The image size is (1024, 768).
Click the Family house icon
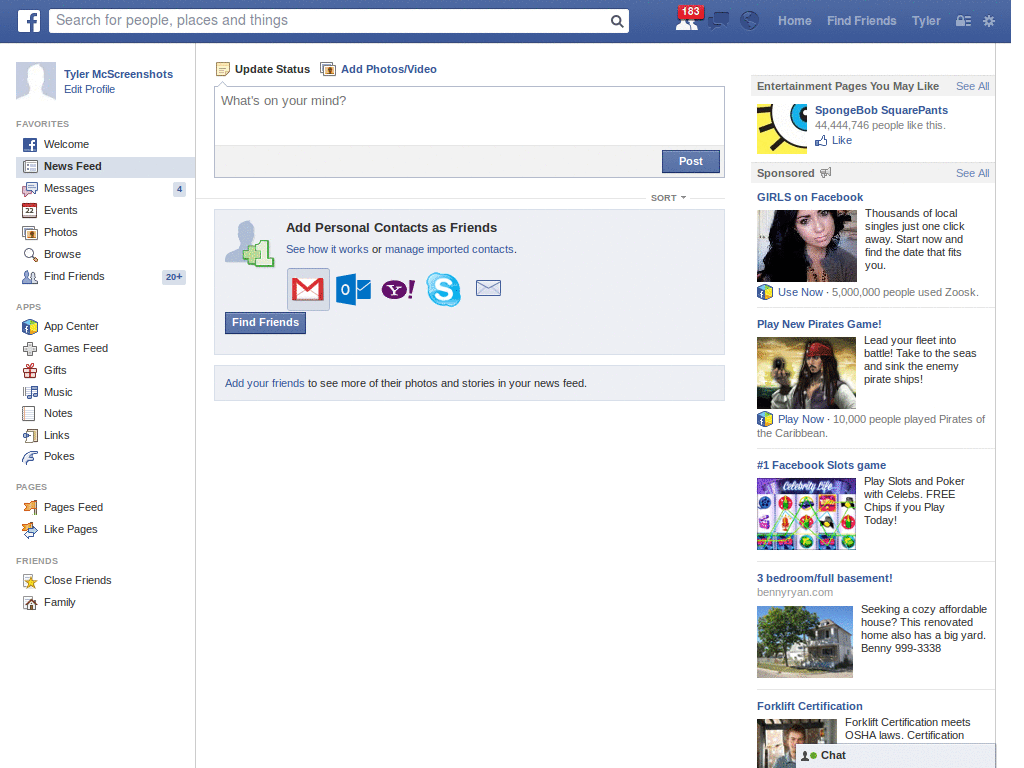tap(30, 603)
